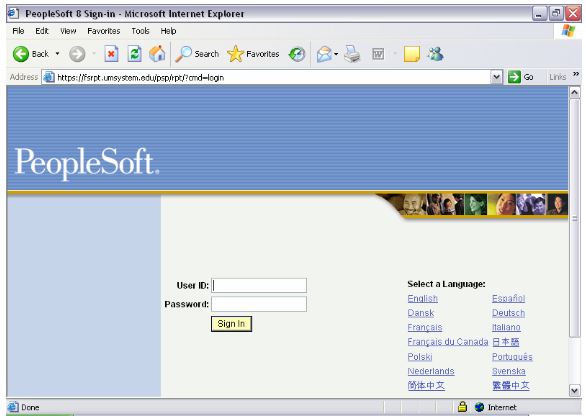Viewport: 586px width, 416px height.
Task: Select Nederlands language link
Action: click(x=431, y=371)
